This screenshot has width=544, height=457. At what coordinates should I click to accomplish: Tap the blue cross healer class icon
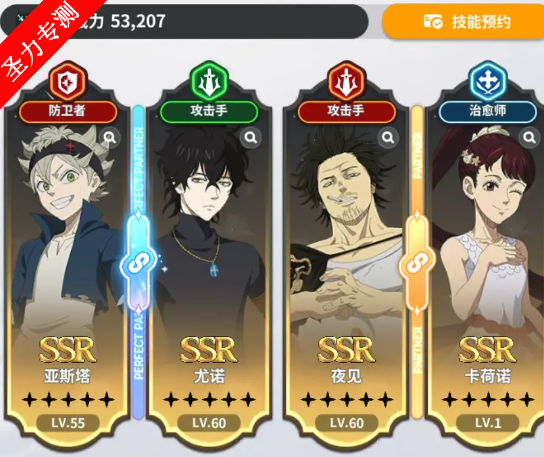pos(488,82)
